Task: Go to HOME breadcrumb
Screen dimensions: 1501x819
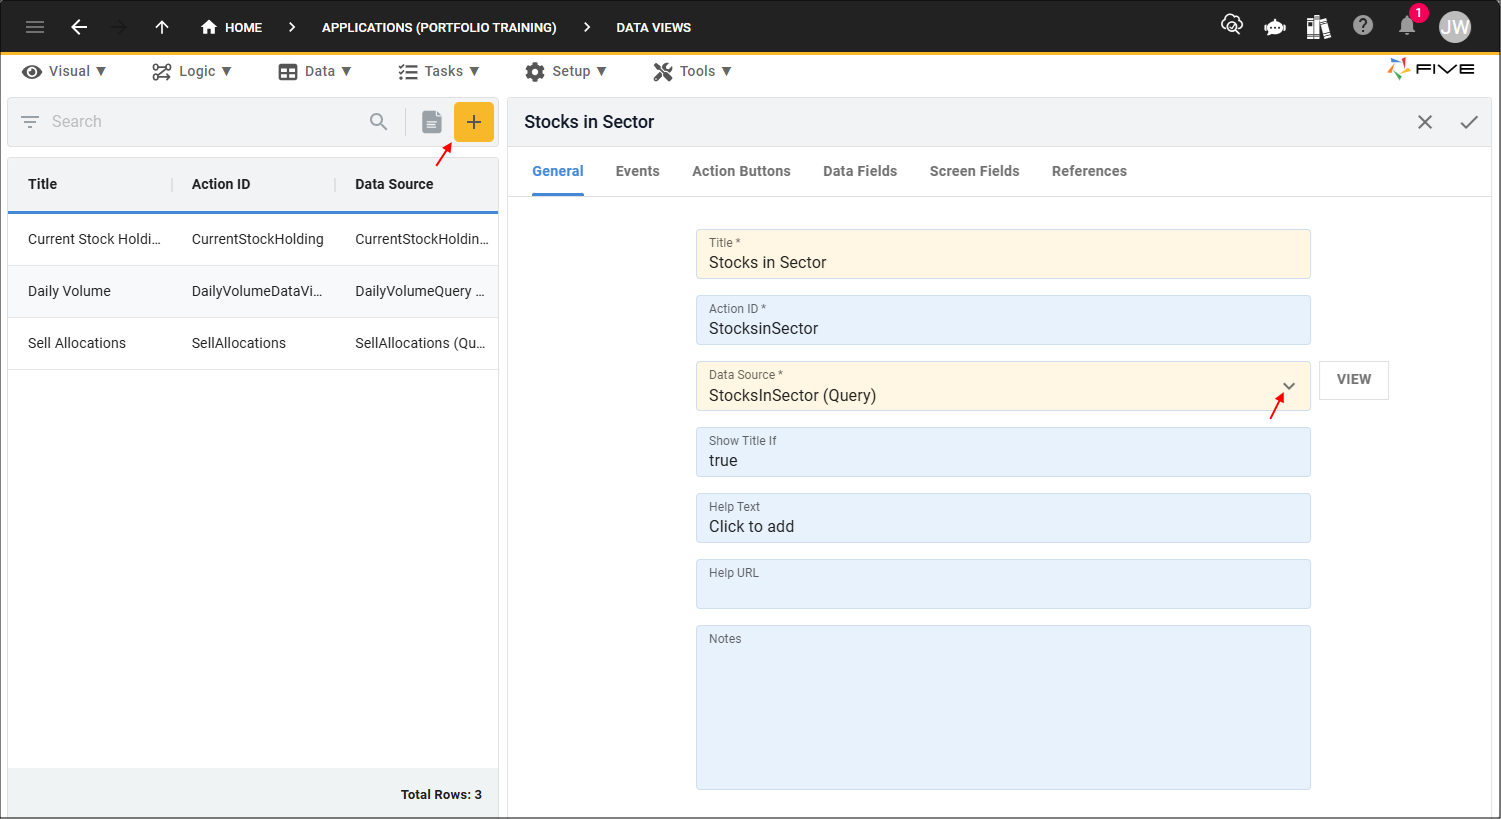Action: tap(231, 27)
